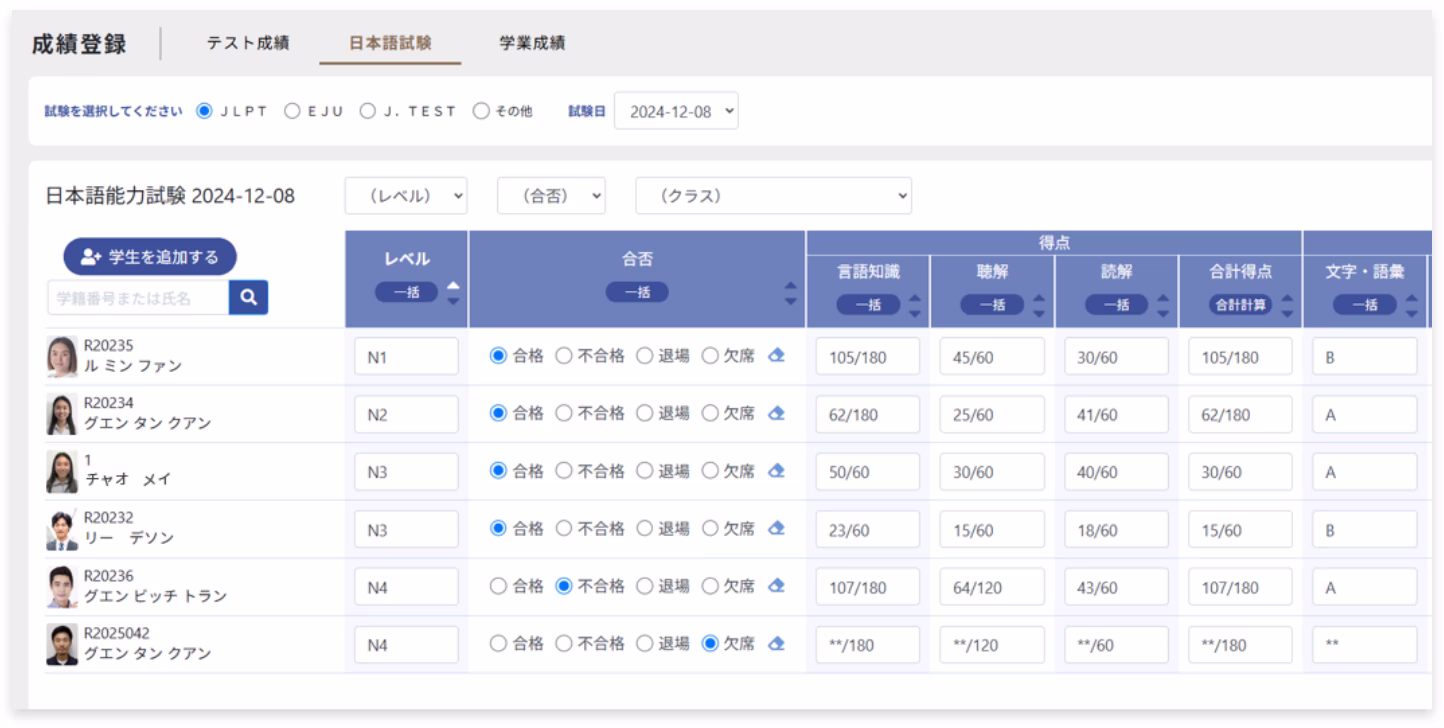The width and height of the screenshot is (1444, 728).
Task: Click 合計計算 button under 合計得点
Action: [x=1241, y=306]
